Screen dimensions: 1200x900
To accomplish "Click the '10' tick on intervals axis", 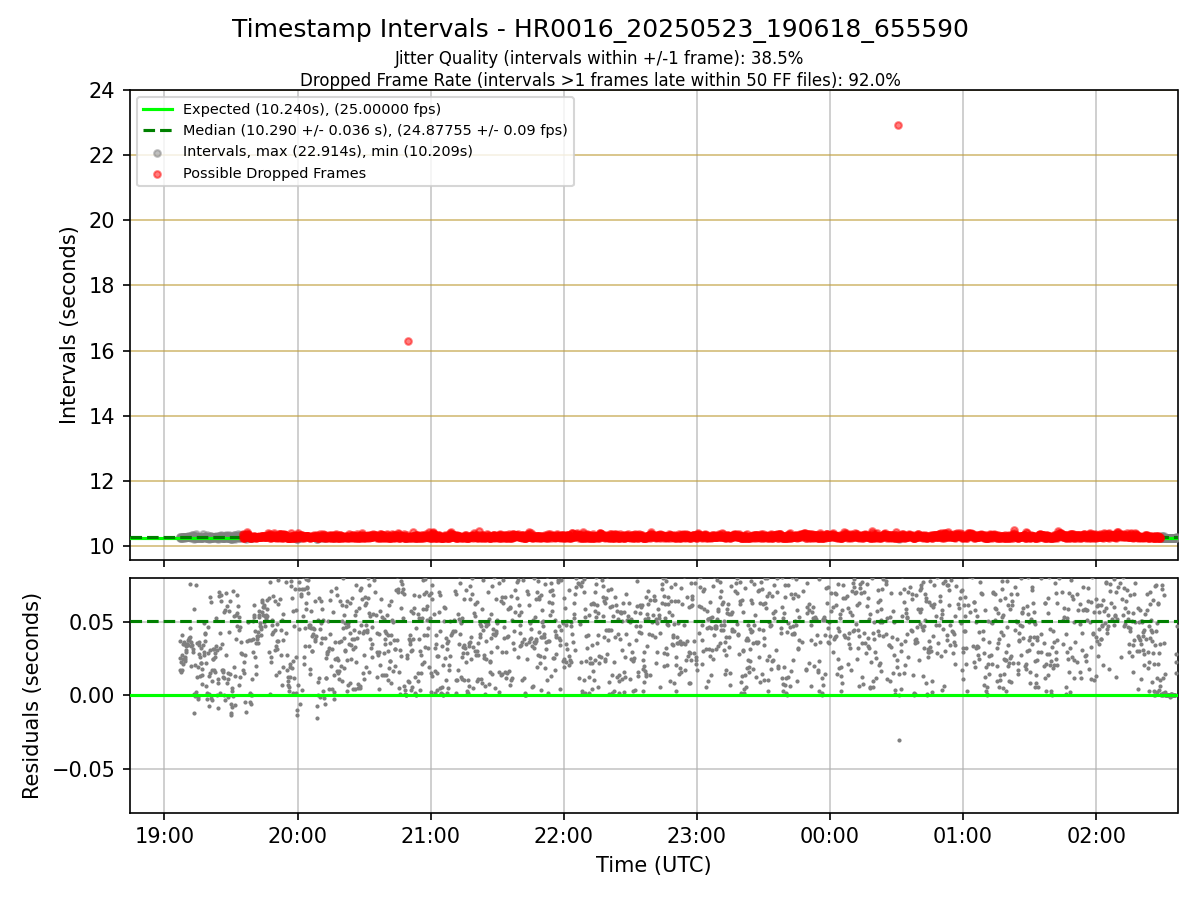I will (x=103, y=546).
